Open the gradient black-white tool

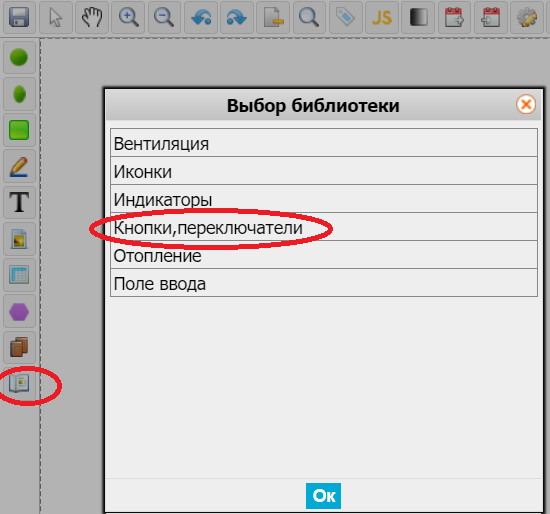pos(418,17)
